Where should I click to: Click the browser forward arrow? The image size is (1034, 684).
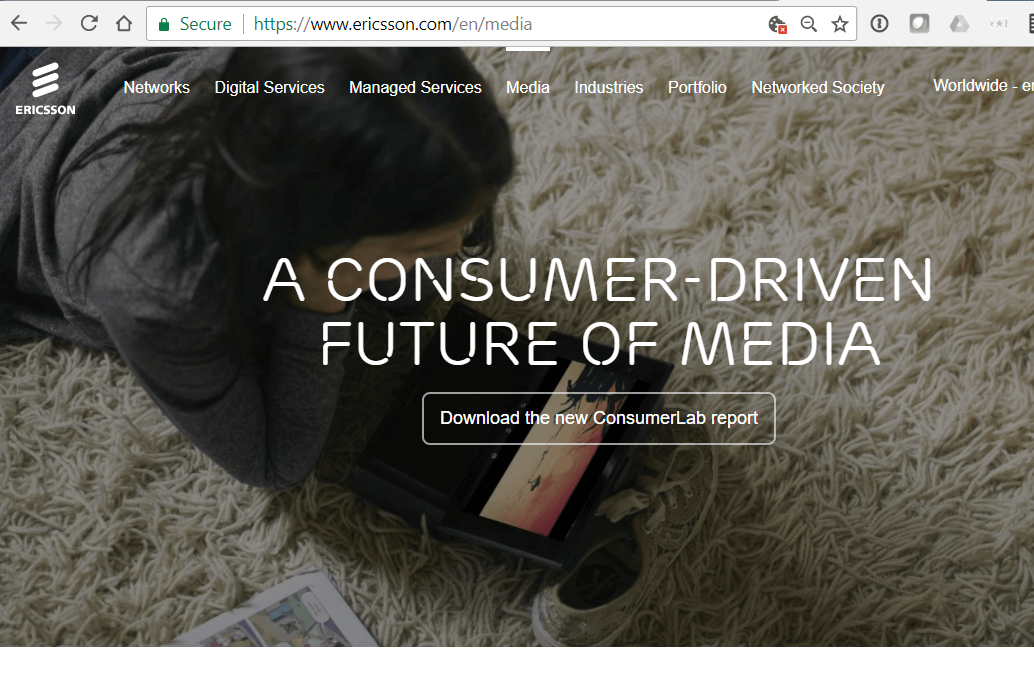tap(54, 23)
